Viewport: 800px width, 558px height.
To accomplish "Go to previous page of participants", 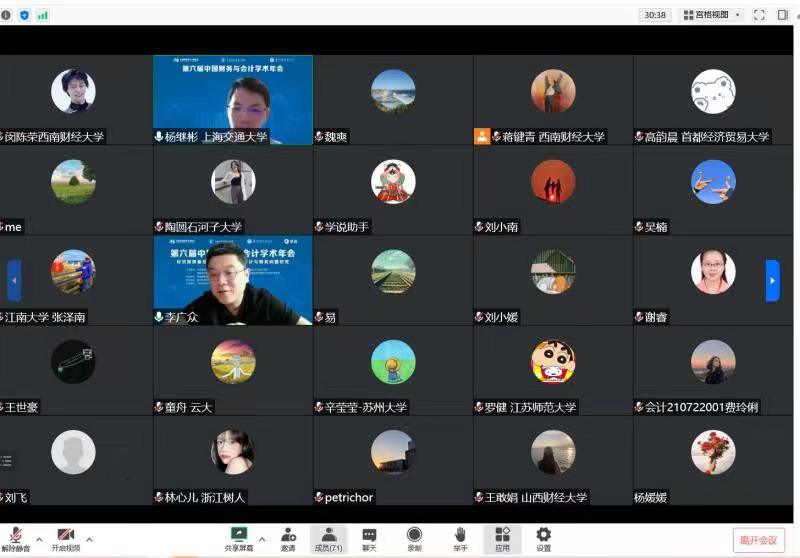I will [x=14, y=280].
